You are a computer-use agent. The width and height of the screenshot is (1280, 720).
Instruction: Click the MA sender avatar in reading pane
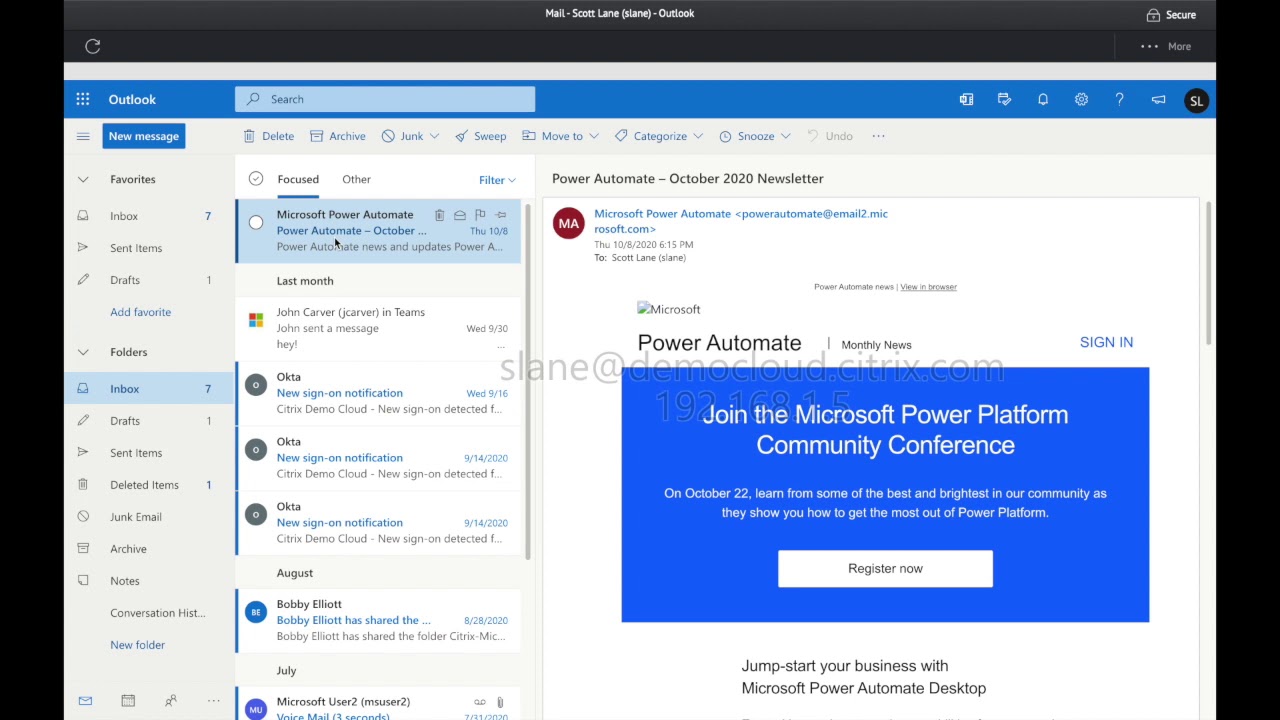569,223
